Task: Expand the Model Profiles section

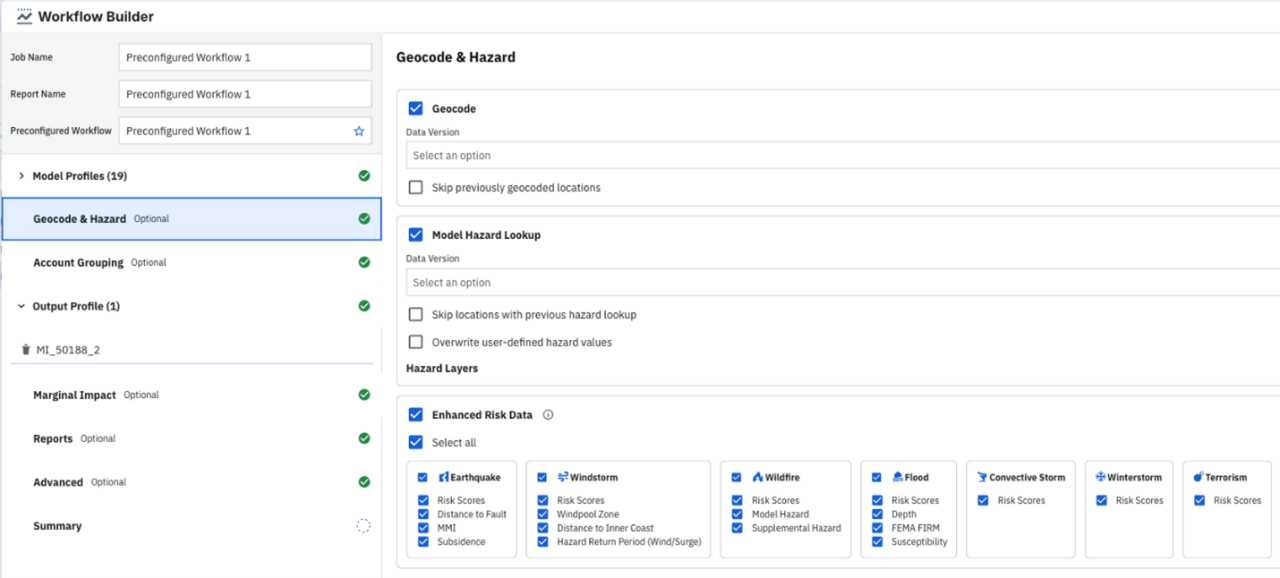Action: (20, 175)
